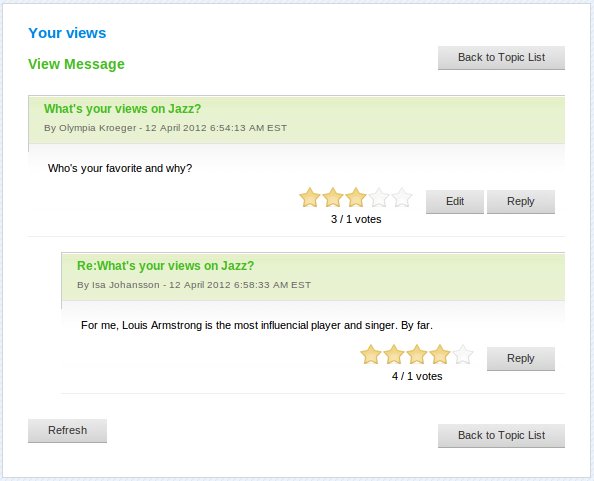Click fourth star on Louis Armstrong reply
This screenshot has width=594, height=481.
[x=440, y=355]
